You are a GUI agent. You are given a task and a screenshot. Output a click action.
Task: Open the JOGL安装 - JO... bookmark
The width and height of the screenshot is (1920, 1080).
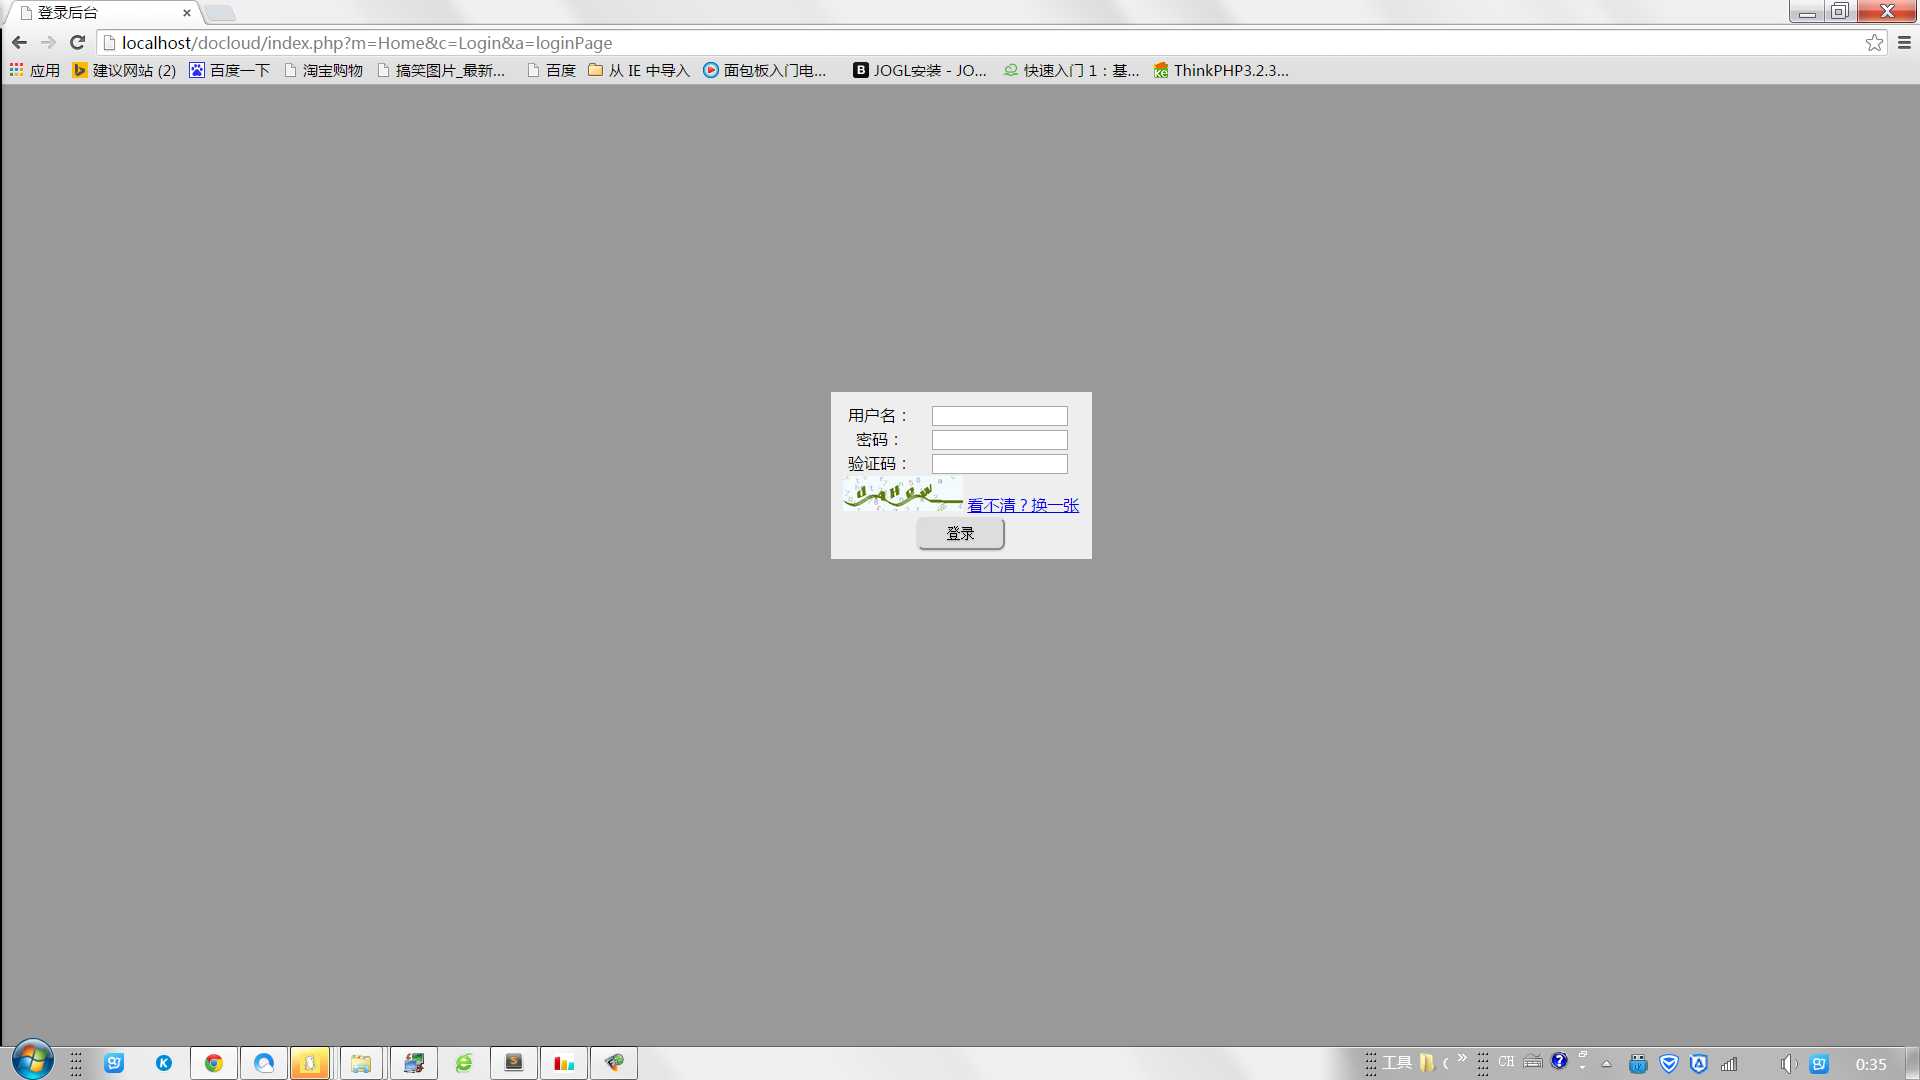(x=919, y=70)
